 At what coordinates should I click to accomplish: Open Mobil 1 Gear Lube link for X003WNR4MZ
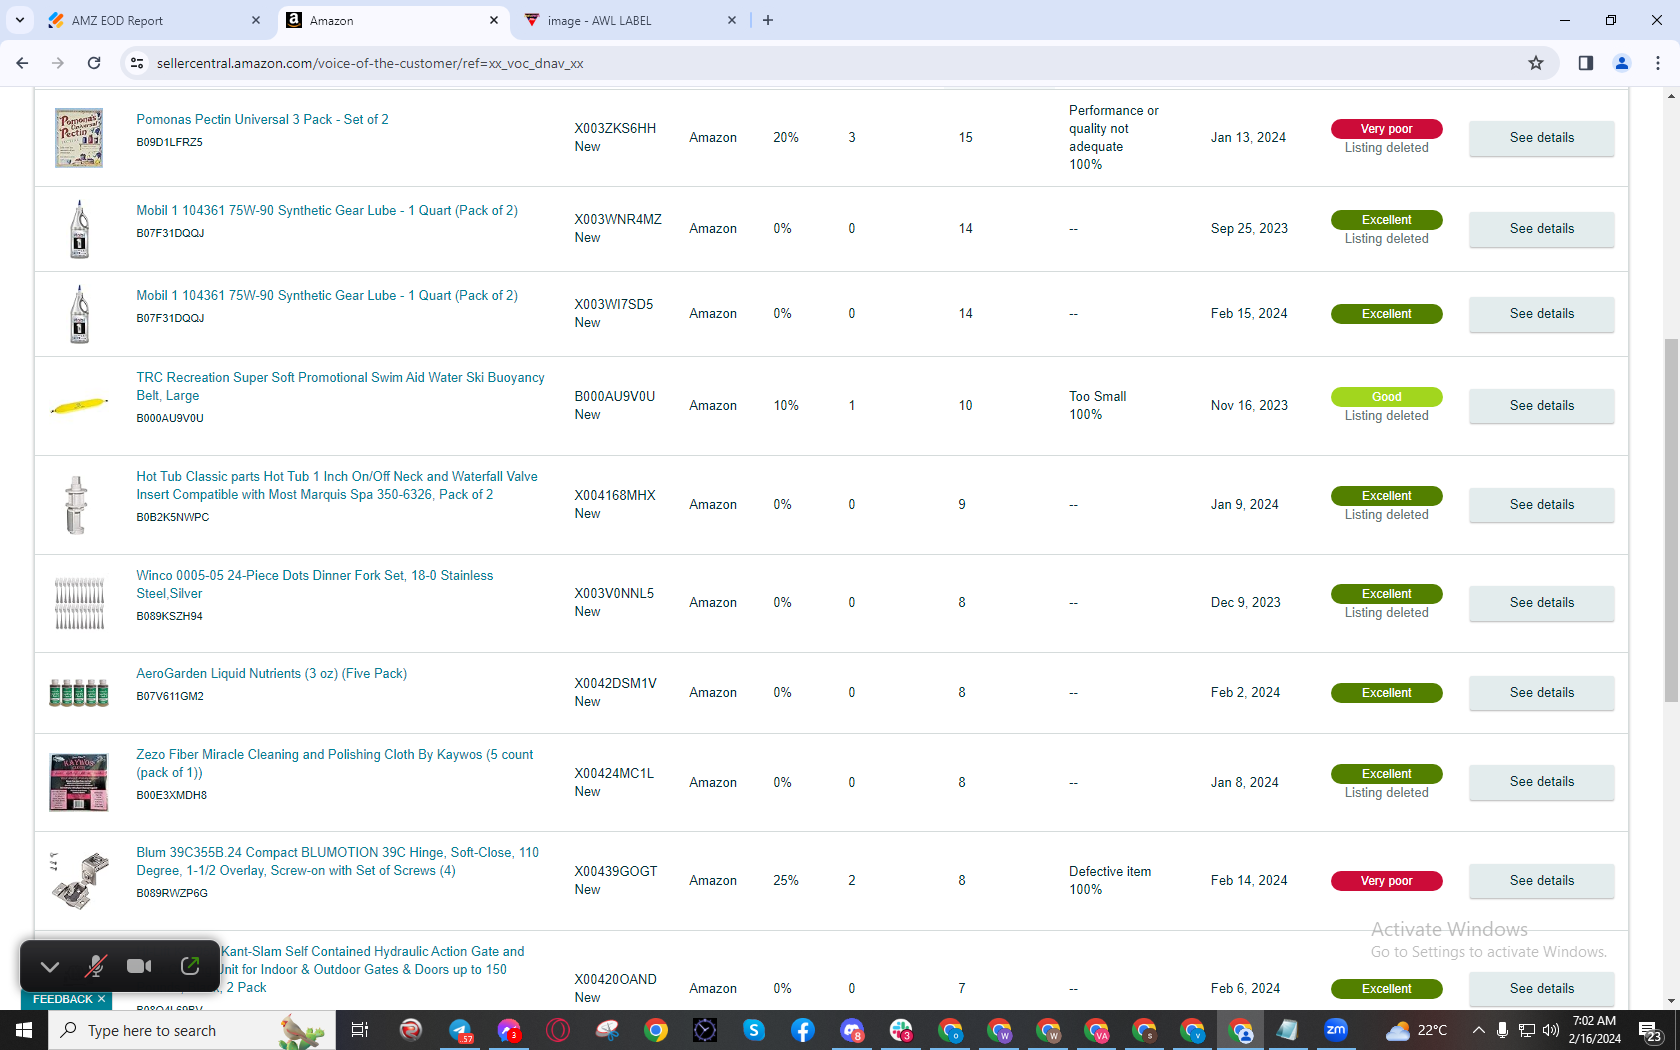(x=327, y=210)
